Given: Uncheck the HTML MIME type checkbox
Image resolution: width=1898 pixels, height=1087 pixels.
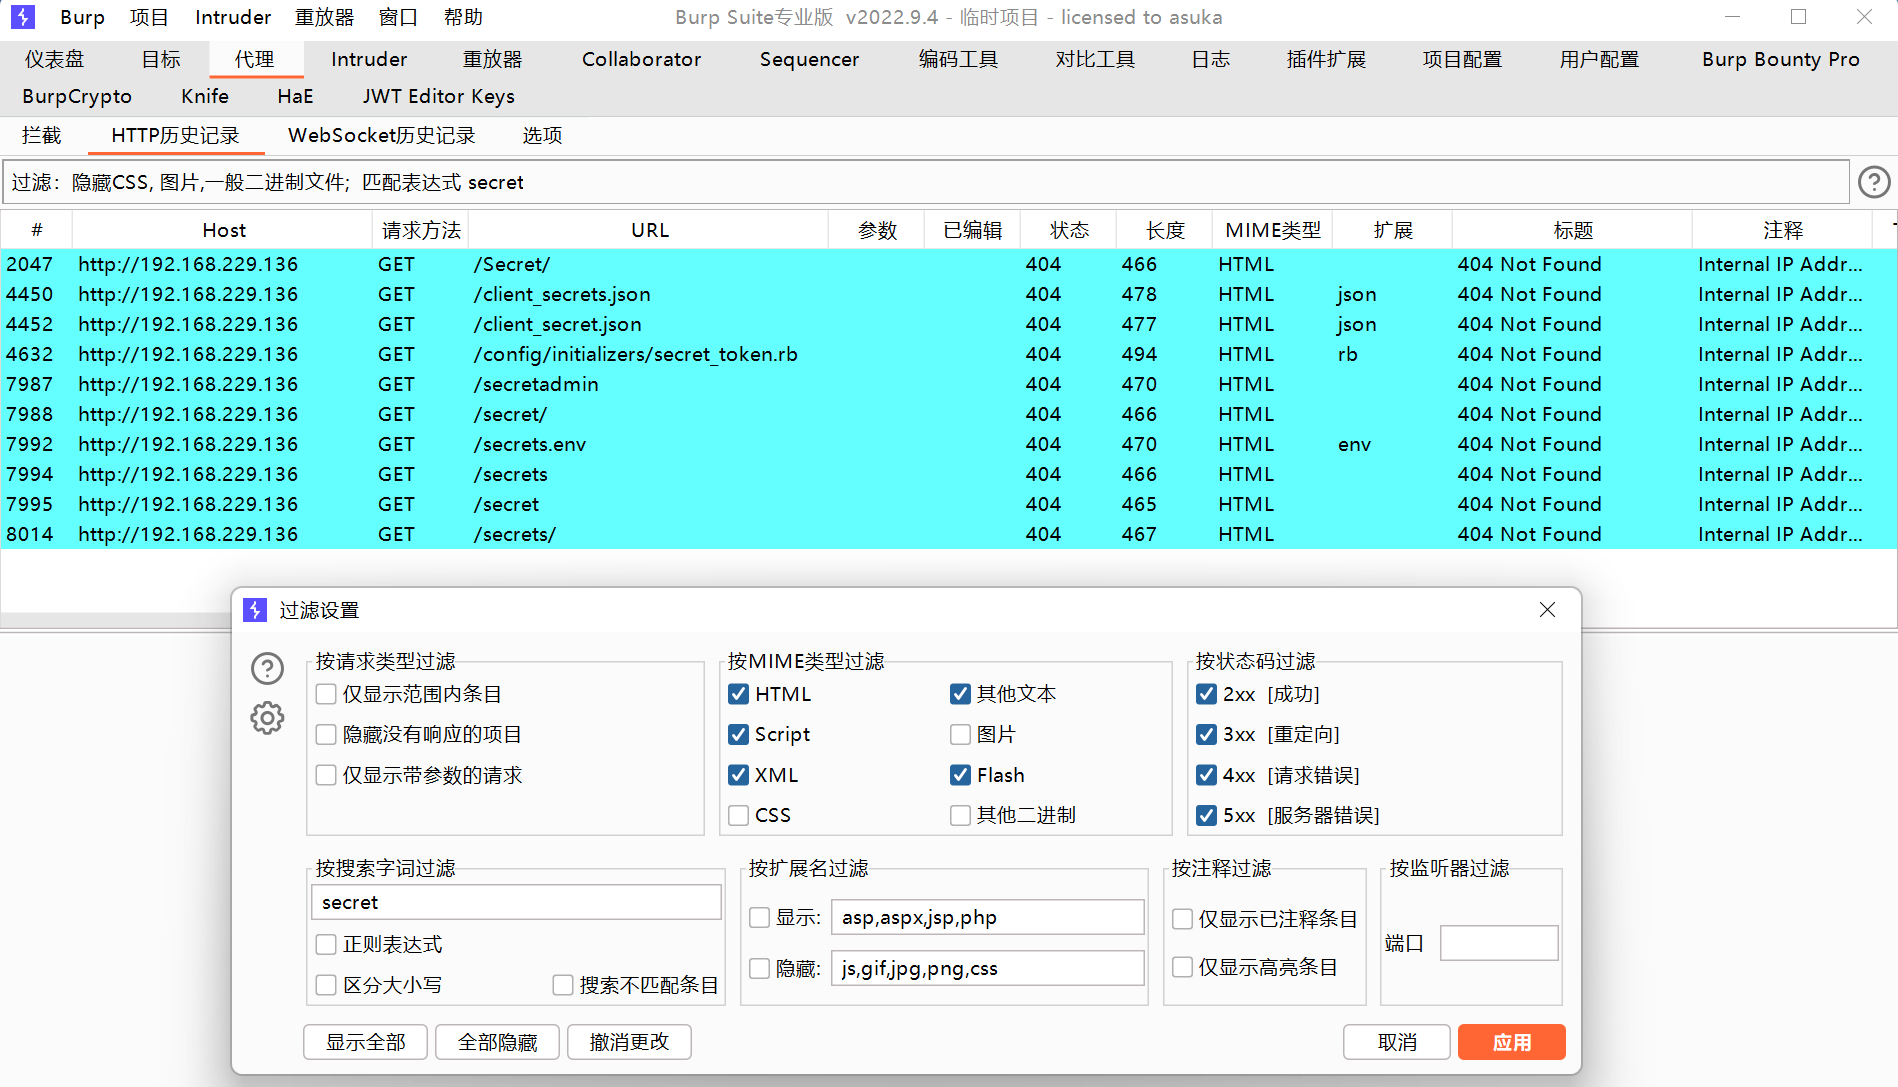Looking at the screenshot, I should (739, 694).
